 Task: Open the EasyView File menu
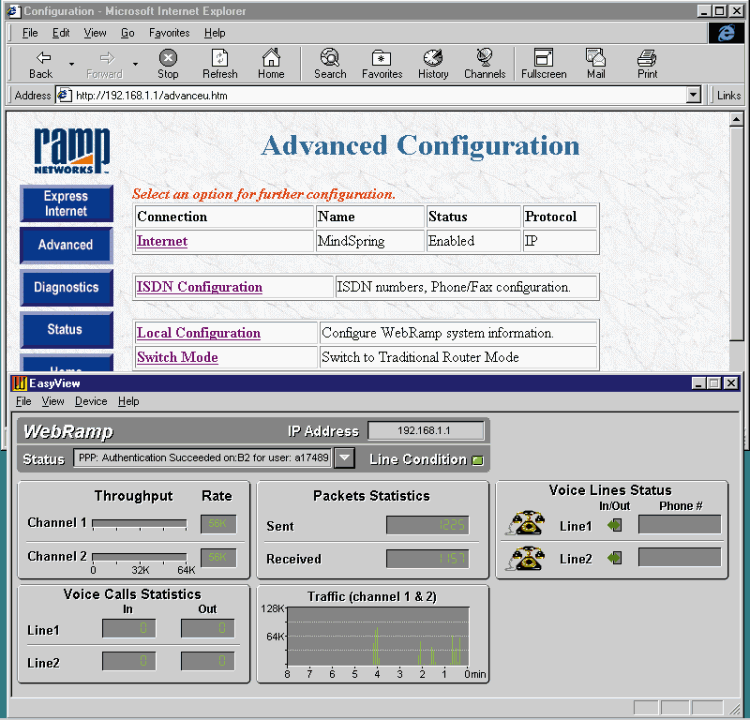23,401
